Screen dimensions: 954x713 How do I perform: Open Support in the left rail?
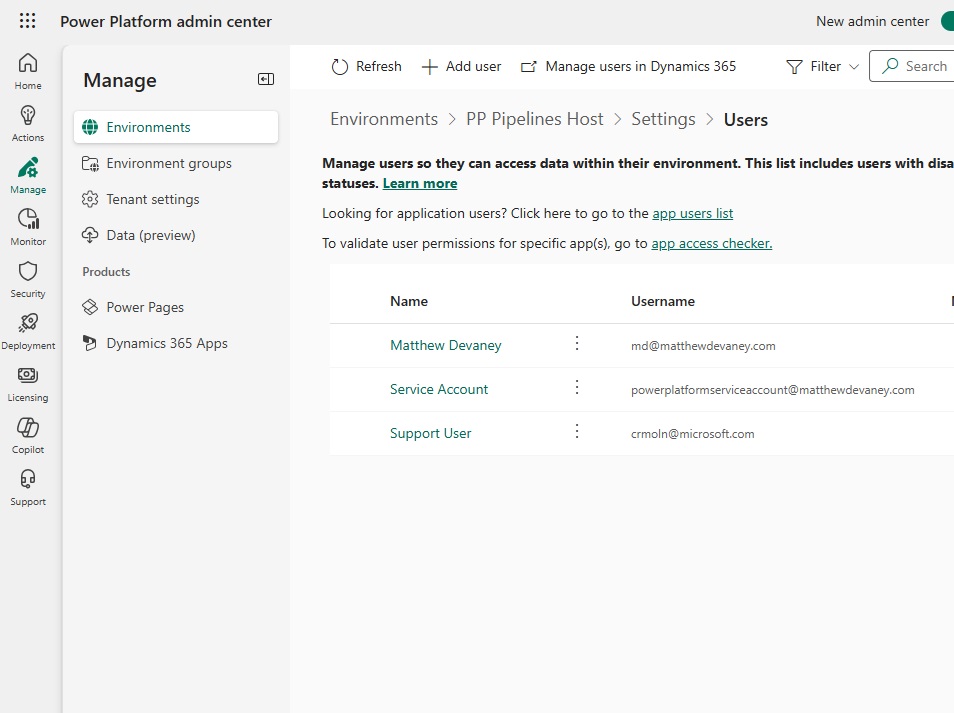[28, 487]
